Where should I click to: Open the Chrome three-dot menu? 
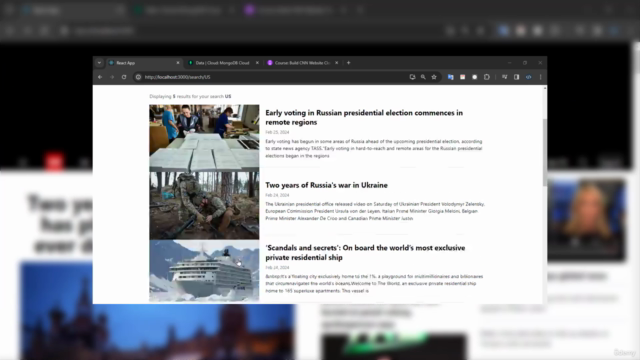click(541, 77)
